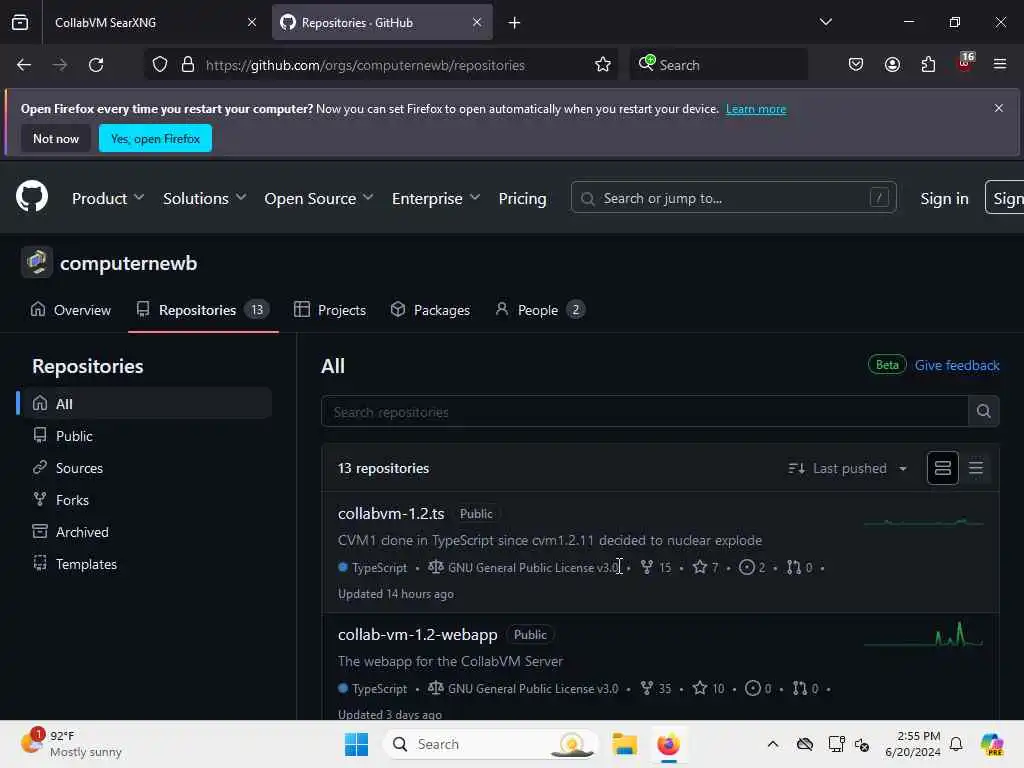
Task: Open the Pricing link
Action: [x=522, y=198]
